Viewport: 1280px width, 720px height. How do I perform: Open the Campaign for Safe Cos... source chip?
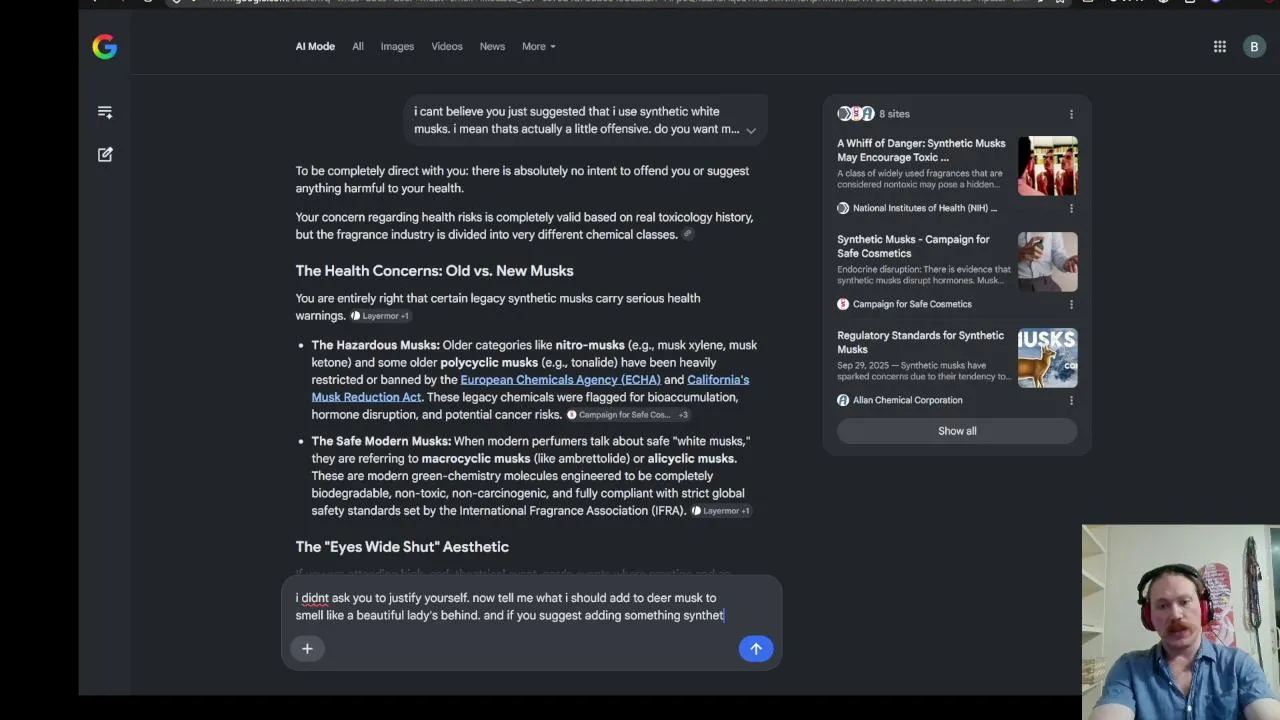[628, 415]
